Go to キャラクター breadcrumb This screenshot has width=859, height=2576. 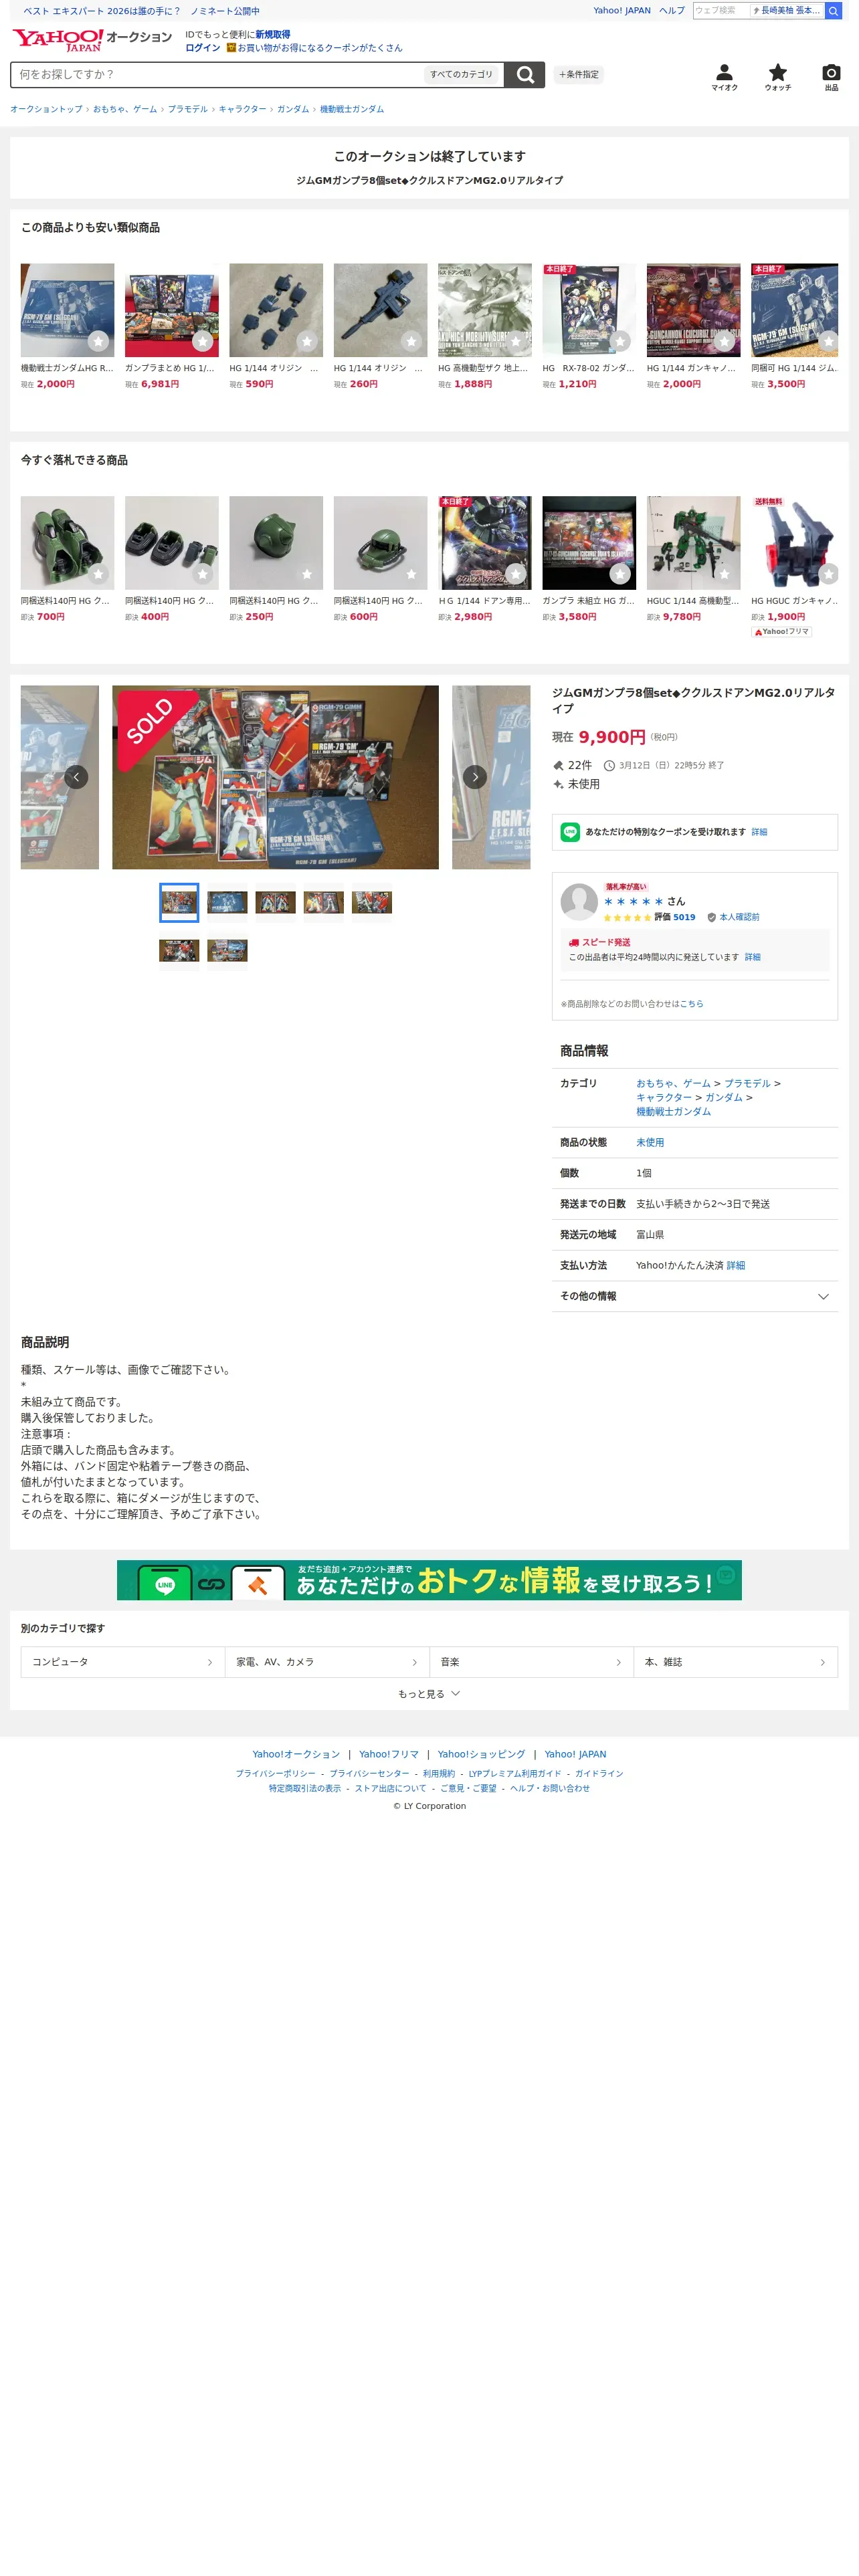pos(242,109)
